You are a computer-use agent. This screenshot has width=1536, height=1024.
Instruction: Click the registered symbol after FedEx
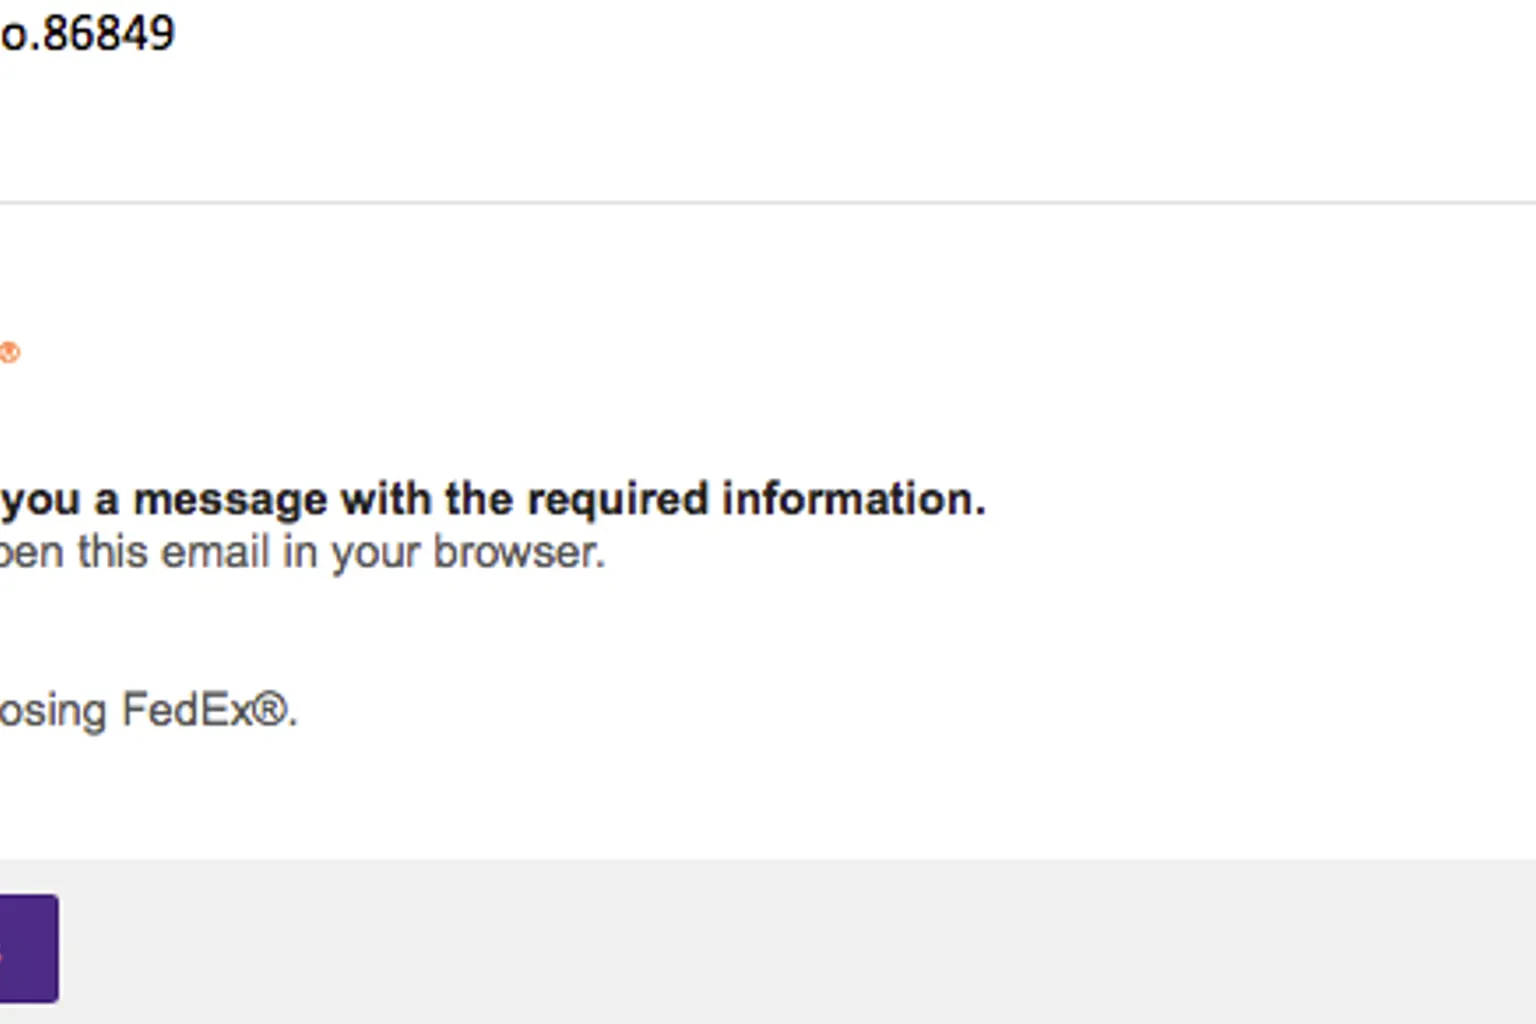click(x=270, y=711)
